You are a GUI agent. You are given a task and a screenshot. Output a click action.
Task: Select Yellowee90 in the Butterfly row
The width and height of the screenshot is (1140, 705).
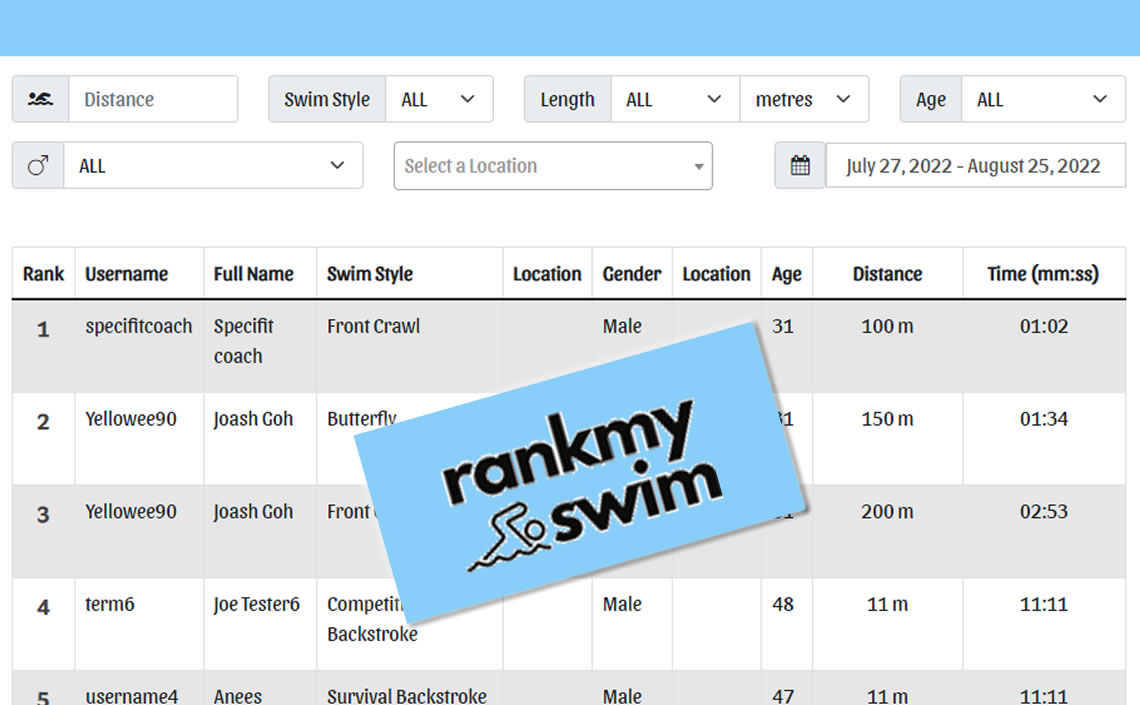(131, 419)
